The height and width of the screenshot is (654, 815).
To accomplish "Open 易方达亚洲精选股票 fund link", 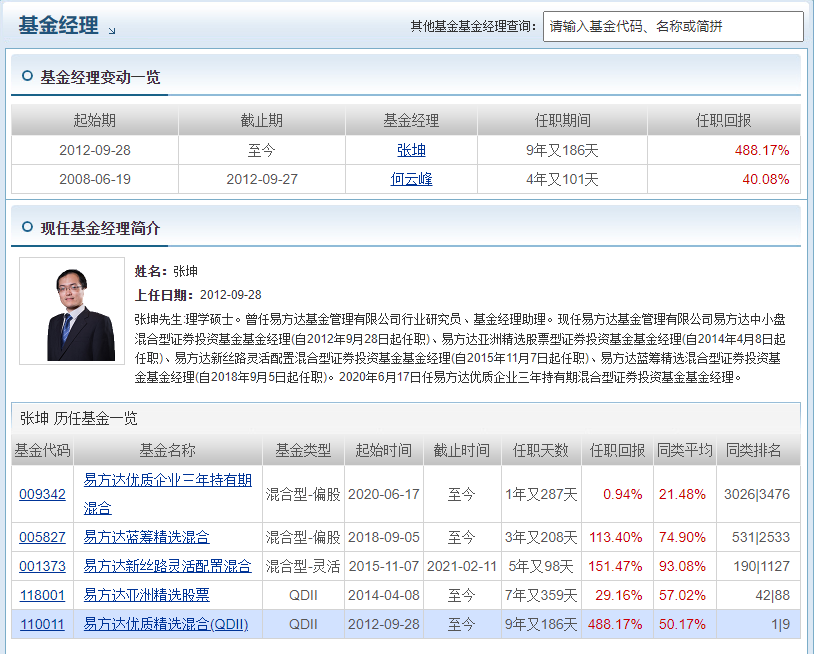I will (x=147, y=595).
